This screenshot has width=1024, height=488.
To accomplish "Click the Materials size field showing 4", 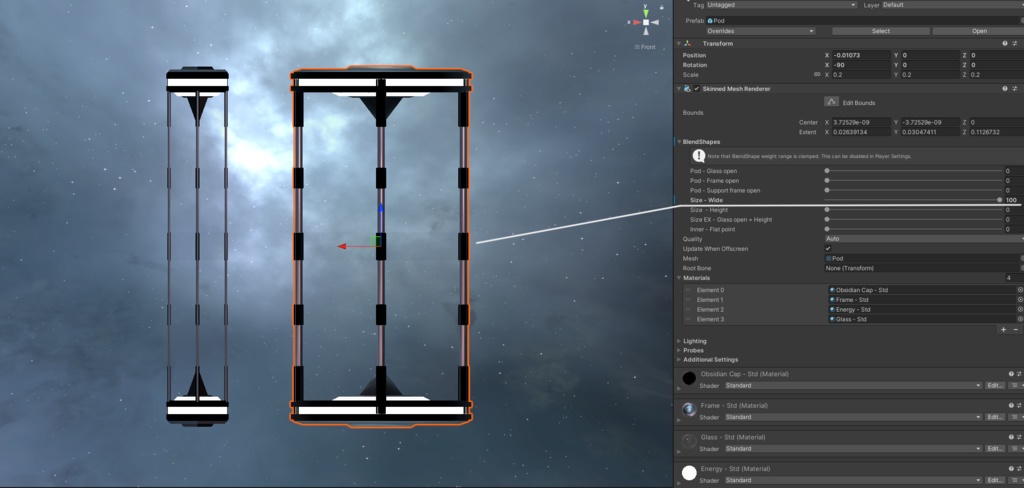I will tap(1014, 278).
